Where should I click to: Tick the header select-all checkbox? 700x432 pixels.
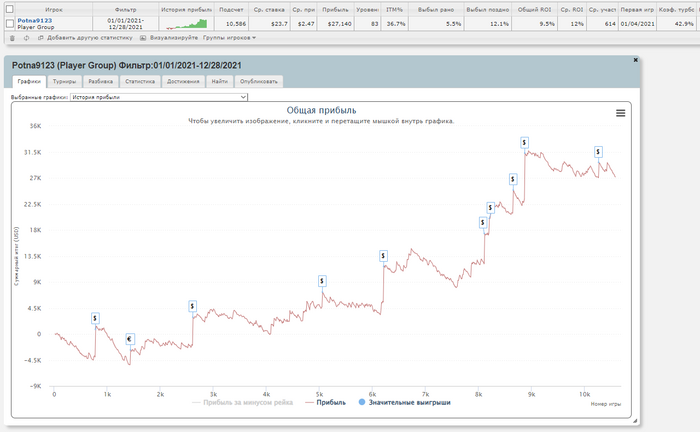click(x=9, y=9)
